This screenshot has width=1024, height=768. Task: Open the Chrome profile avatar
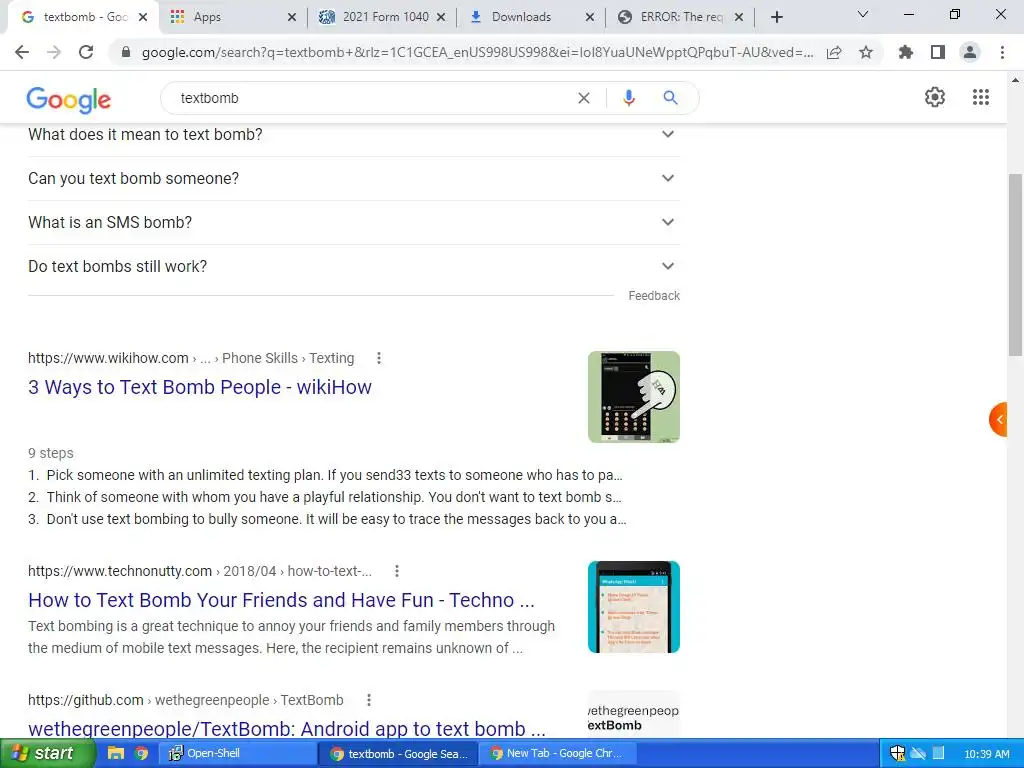pyautogui.click(x=970, y=52)
